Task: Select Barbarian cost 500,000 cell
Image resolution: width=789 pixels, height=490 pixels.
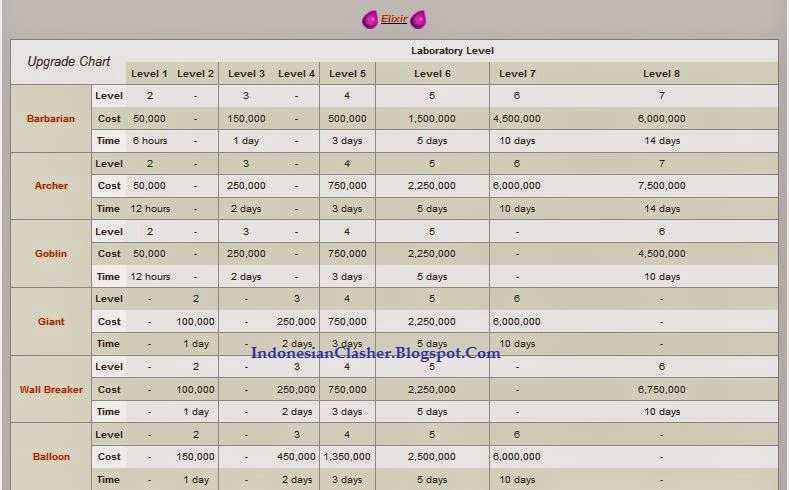Action: point(347,119)
